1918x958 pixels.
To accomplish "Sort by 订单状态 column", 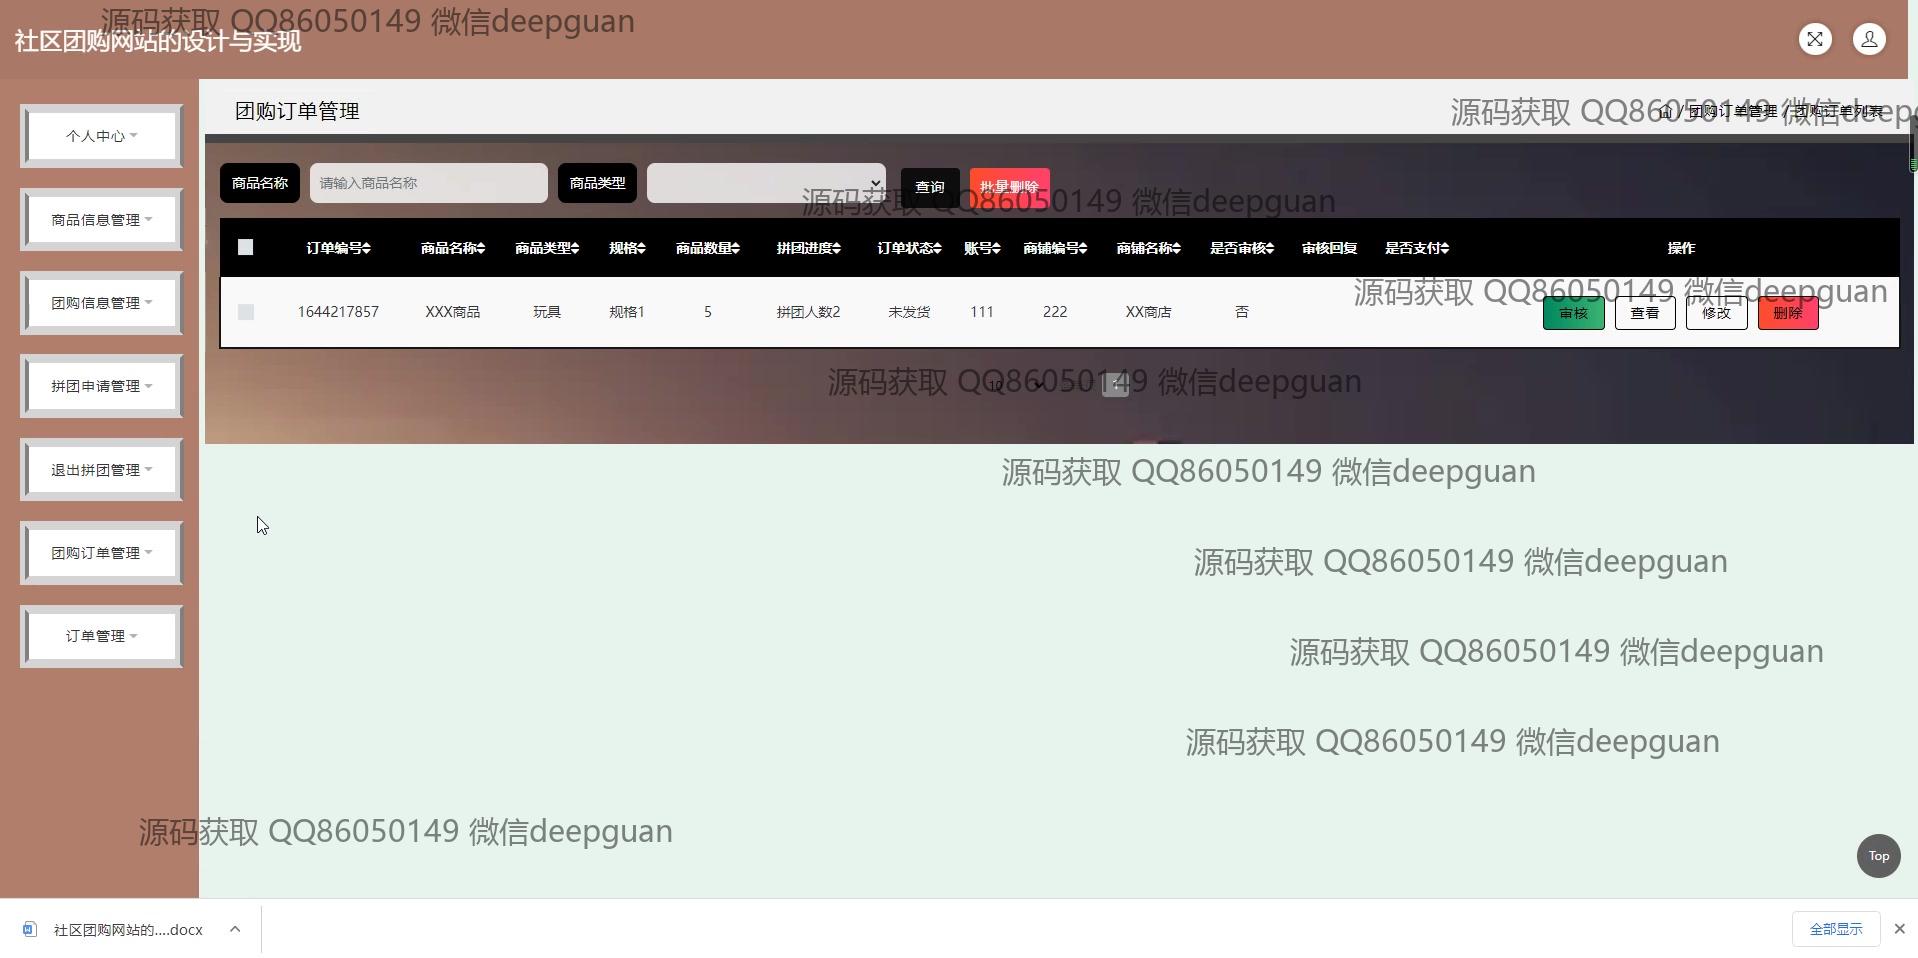I will [909, 248].
